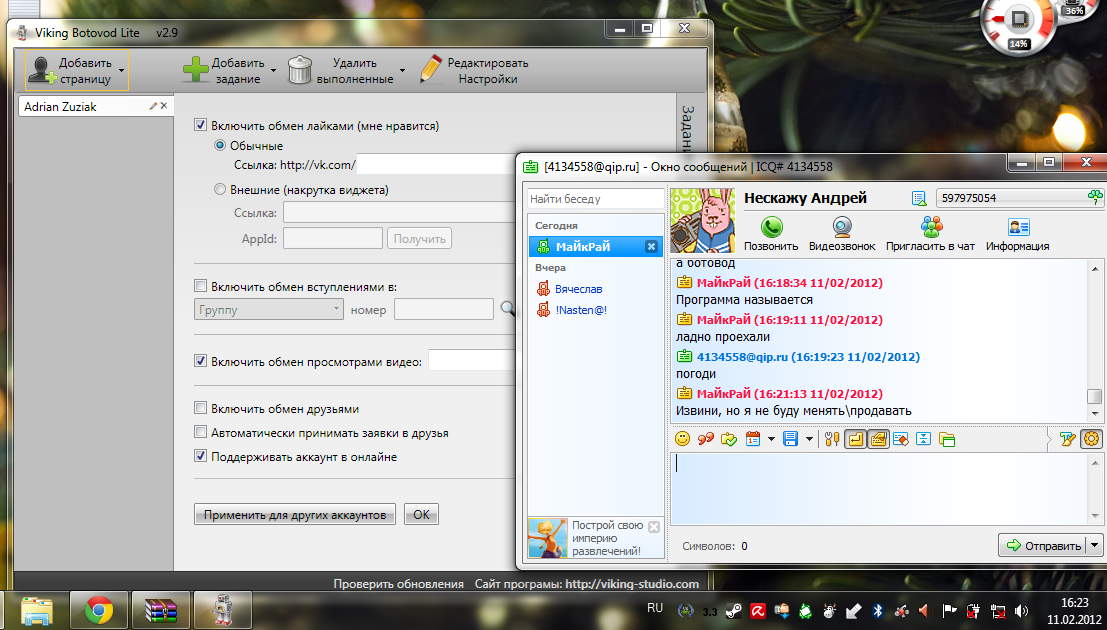Clear the chat with the eraser icon

pos(901,439)
